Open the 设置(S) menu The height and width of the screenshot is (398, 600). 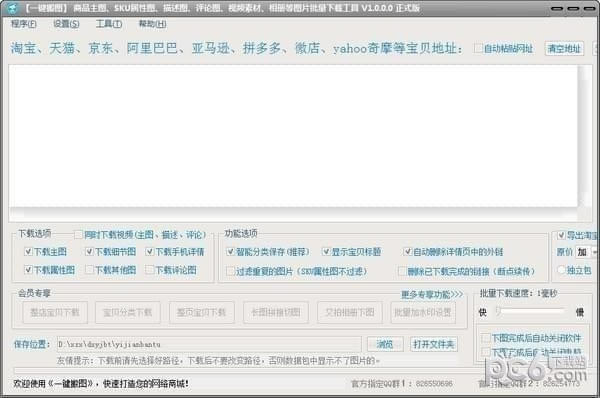click(x=66, y=24)
